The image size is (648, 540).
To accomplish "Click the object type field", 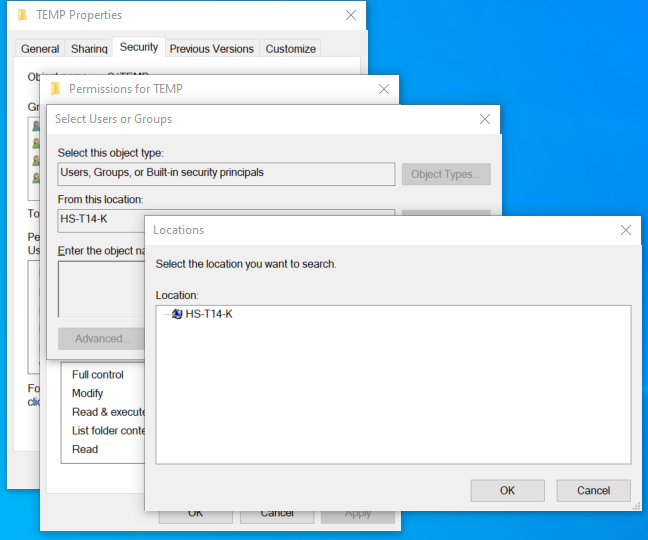I will [226, 174].
